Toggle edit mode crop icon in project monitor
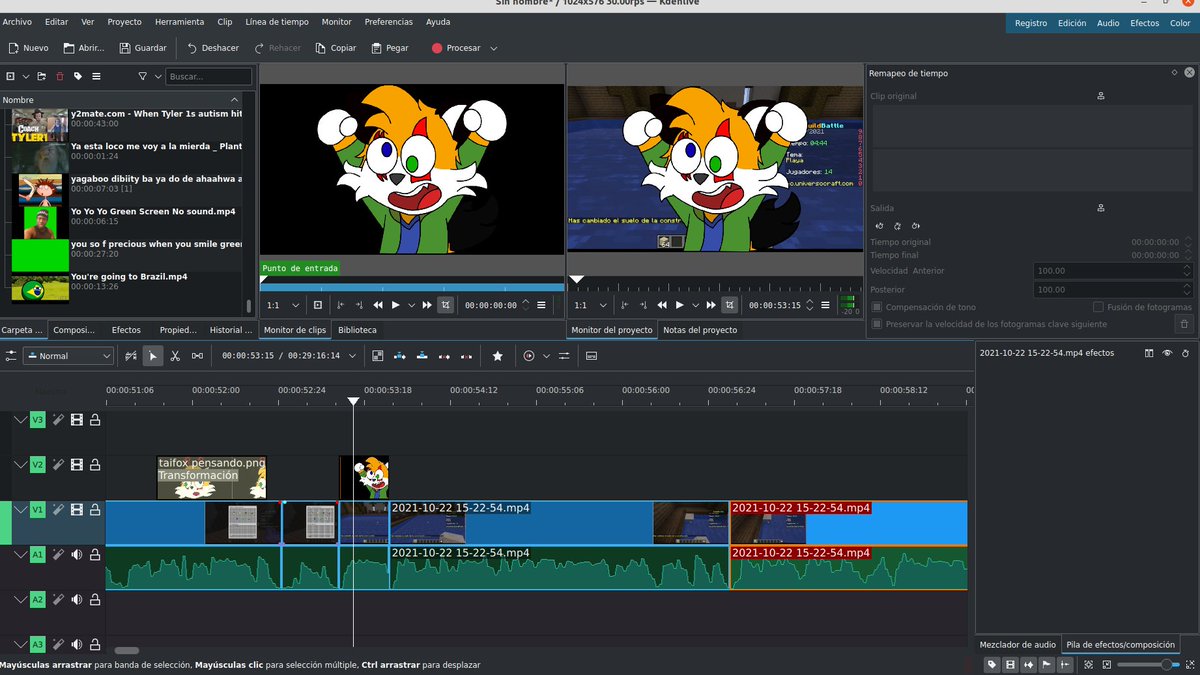The height and width of the screenshot is (675, 1200). [x=729, y=305]
